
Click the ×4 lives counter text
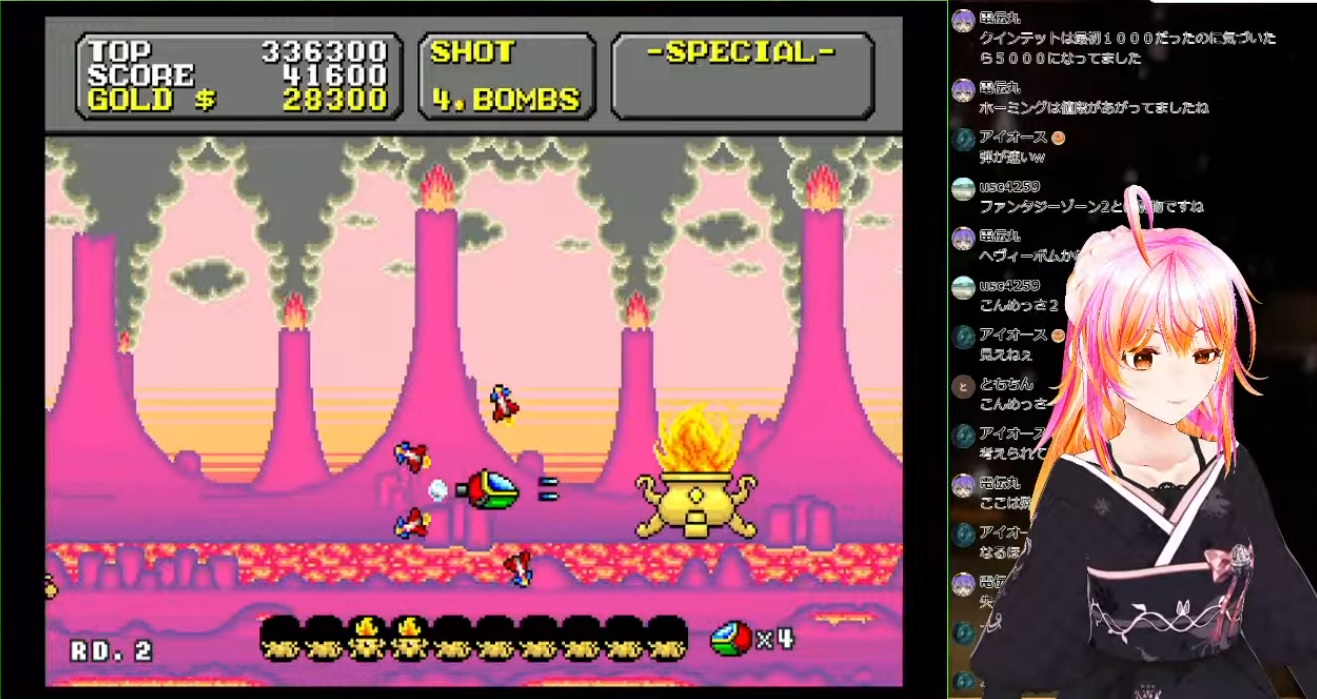(x=775, y=638)
